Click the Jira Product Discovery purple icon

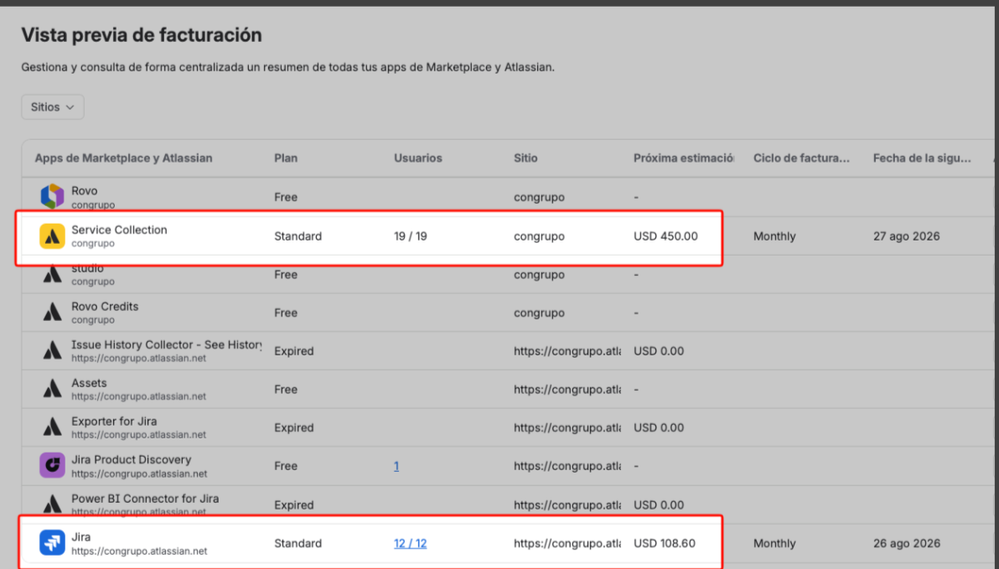point(52,465)
